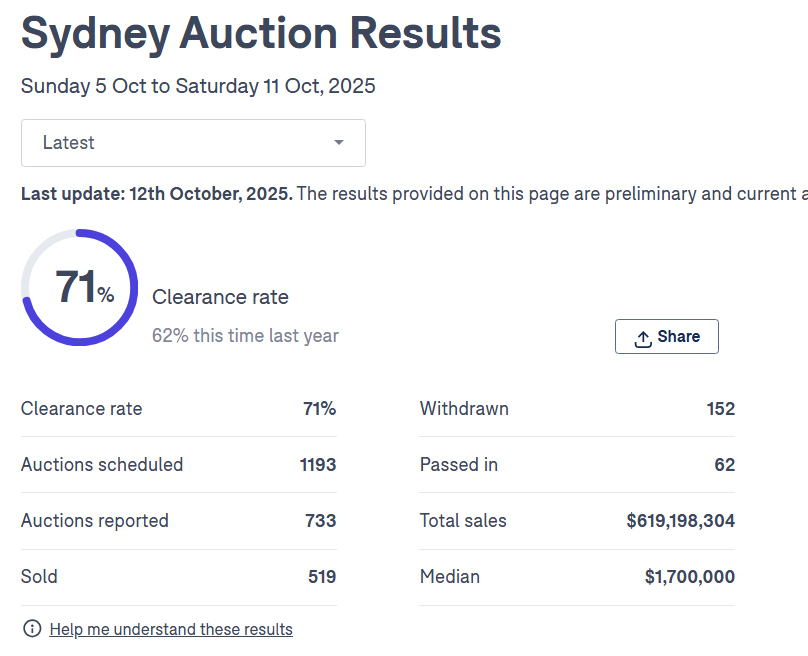
Task: Select the '62% this time last year' text
Action: 245,336
